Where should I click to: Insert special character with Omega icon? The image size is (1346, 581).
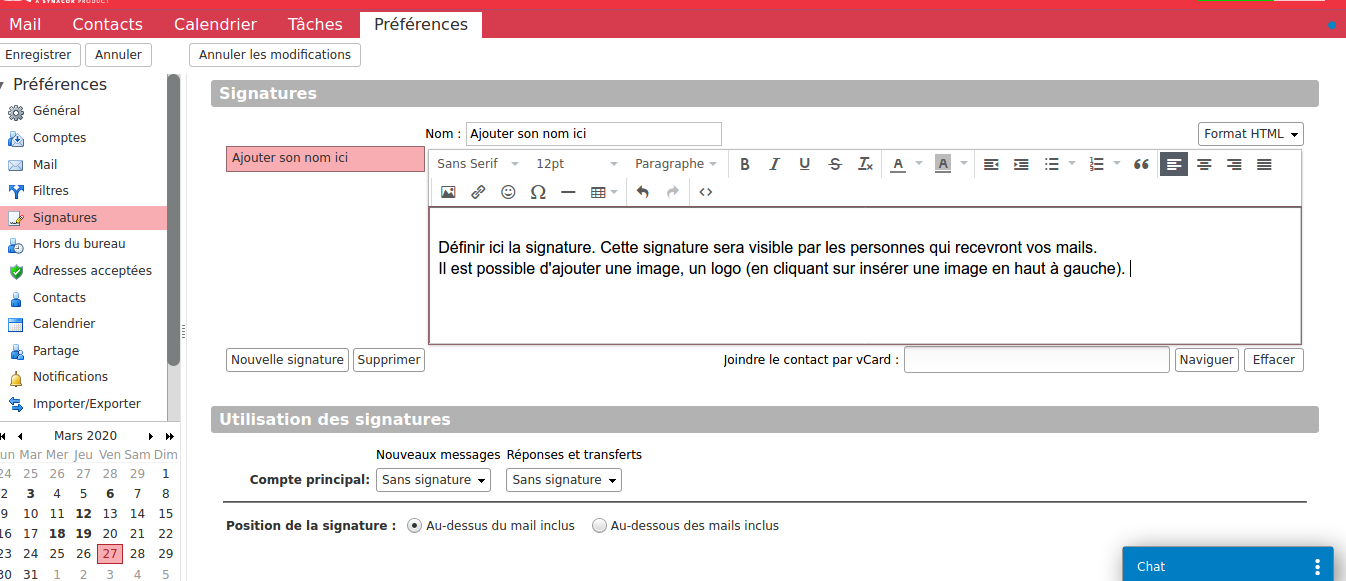pyautogui.click(x=538, y=192)
